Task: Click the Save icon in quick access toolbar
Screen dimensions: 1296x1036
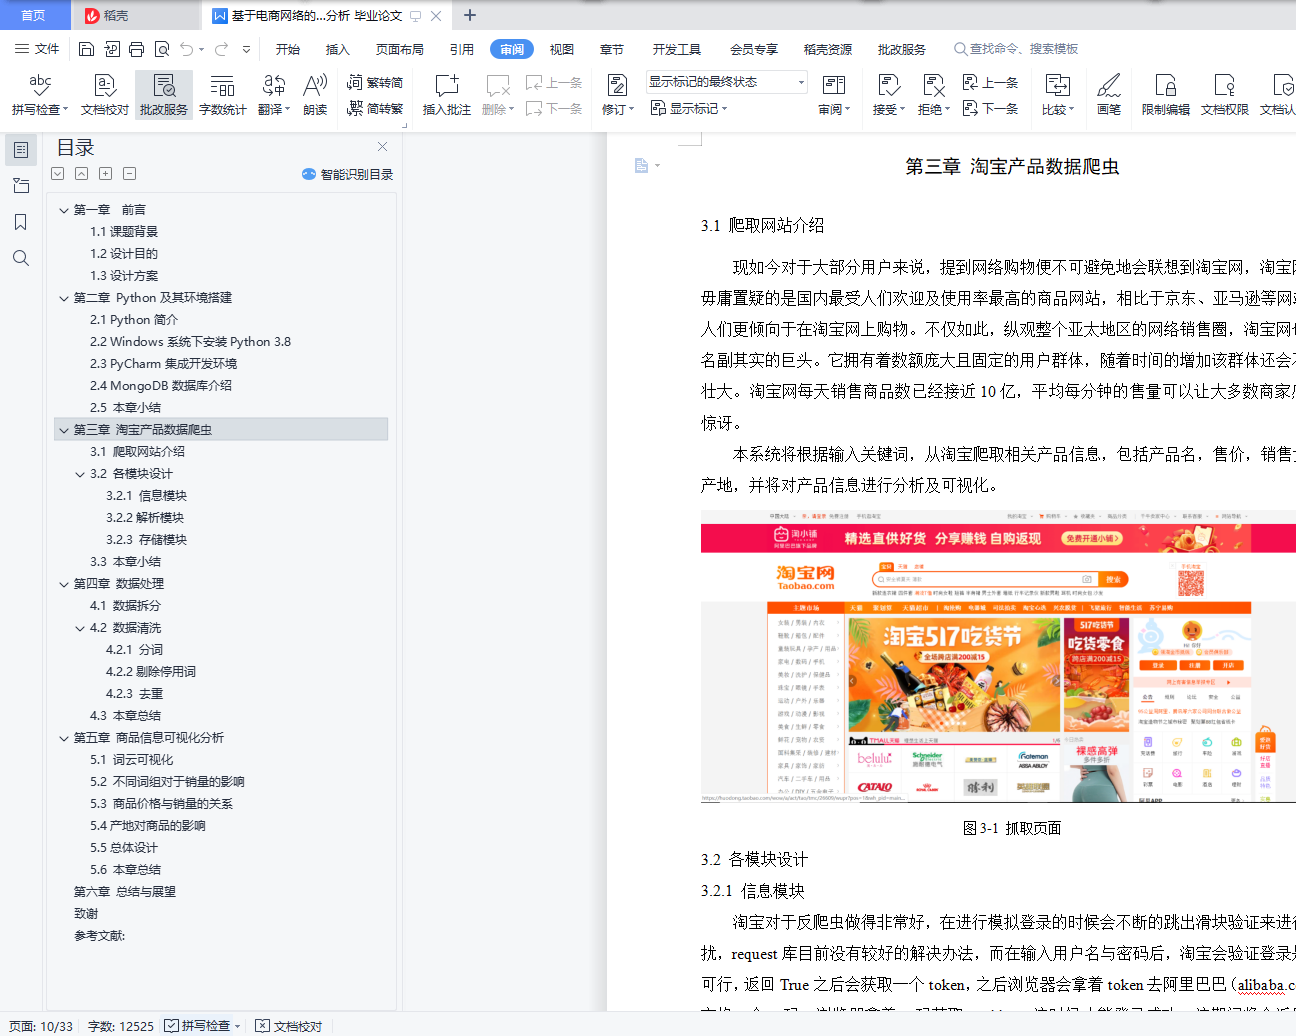Action: (x=86, y=49)
